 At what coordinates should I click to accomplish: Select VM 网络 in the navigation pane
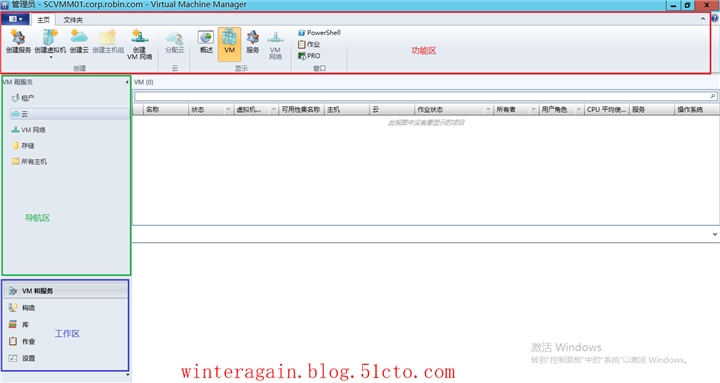[28, 130]
